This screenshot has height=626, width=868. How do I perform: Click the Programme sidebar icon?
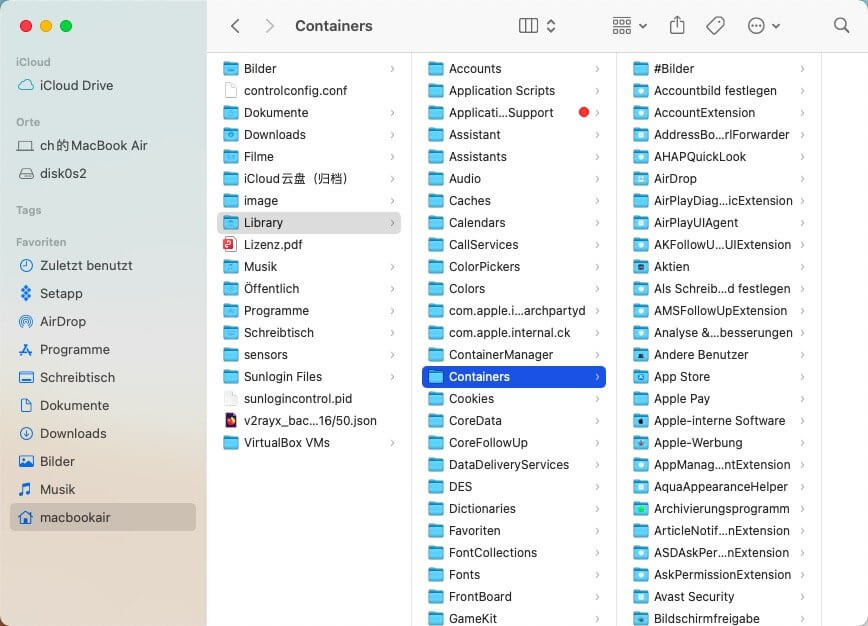click(26, 350)
